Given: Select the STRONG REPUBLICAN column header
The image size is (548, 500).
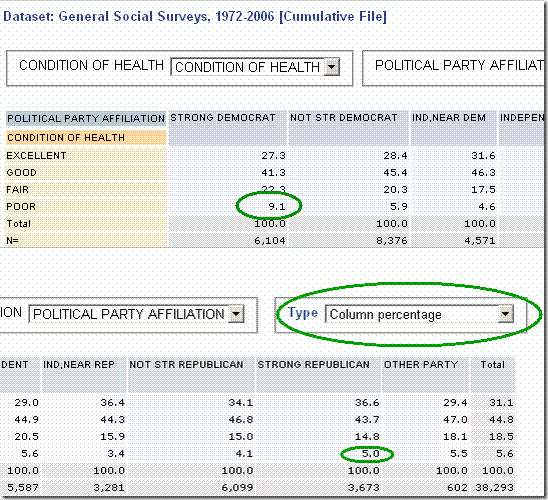Looking at the screenshot, I should [313, 364].
